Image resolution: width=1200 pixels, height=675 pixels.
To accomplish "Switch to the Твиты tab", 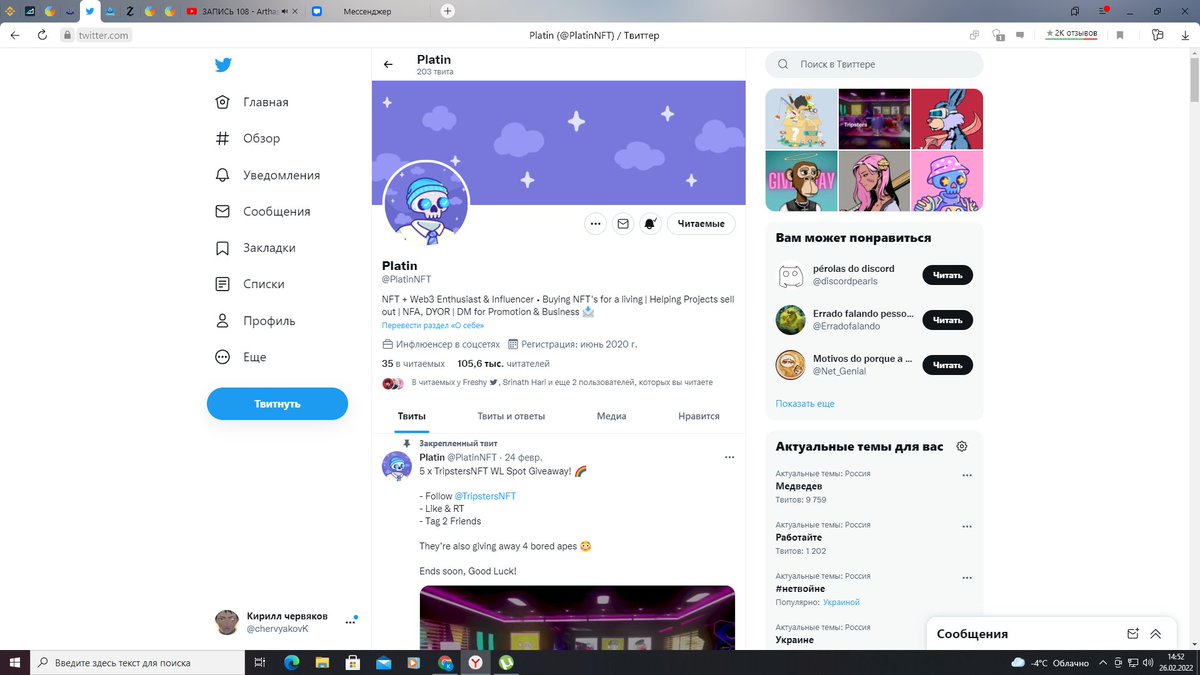I will (x=411, y=416).
